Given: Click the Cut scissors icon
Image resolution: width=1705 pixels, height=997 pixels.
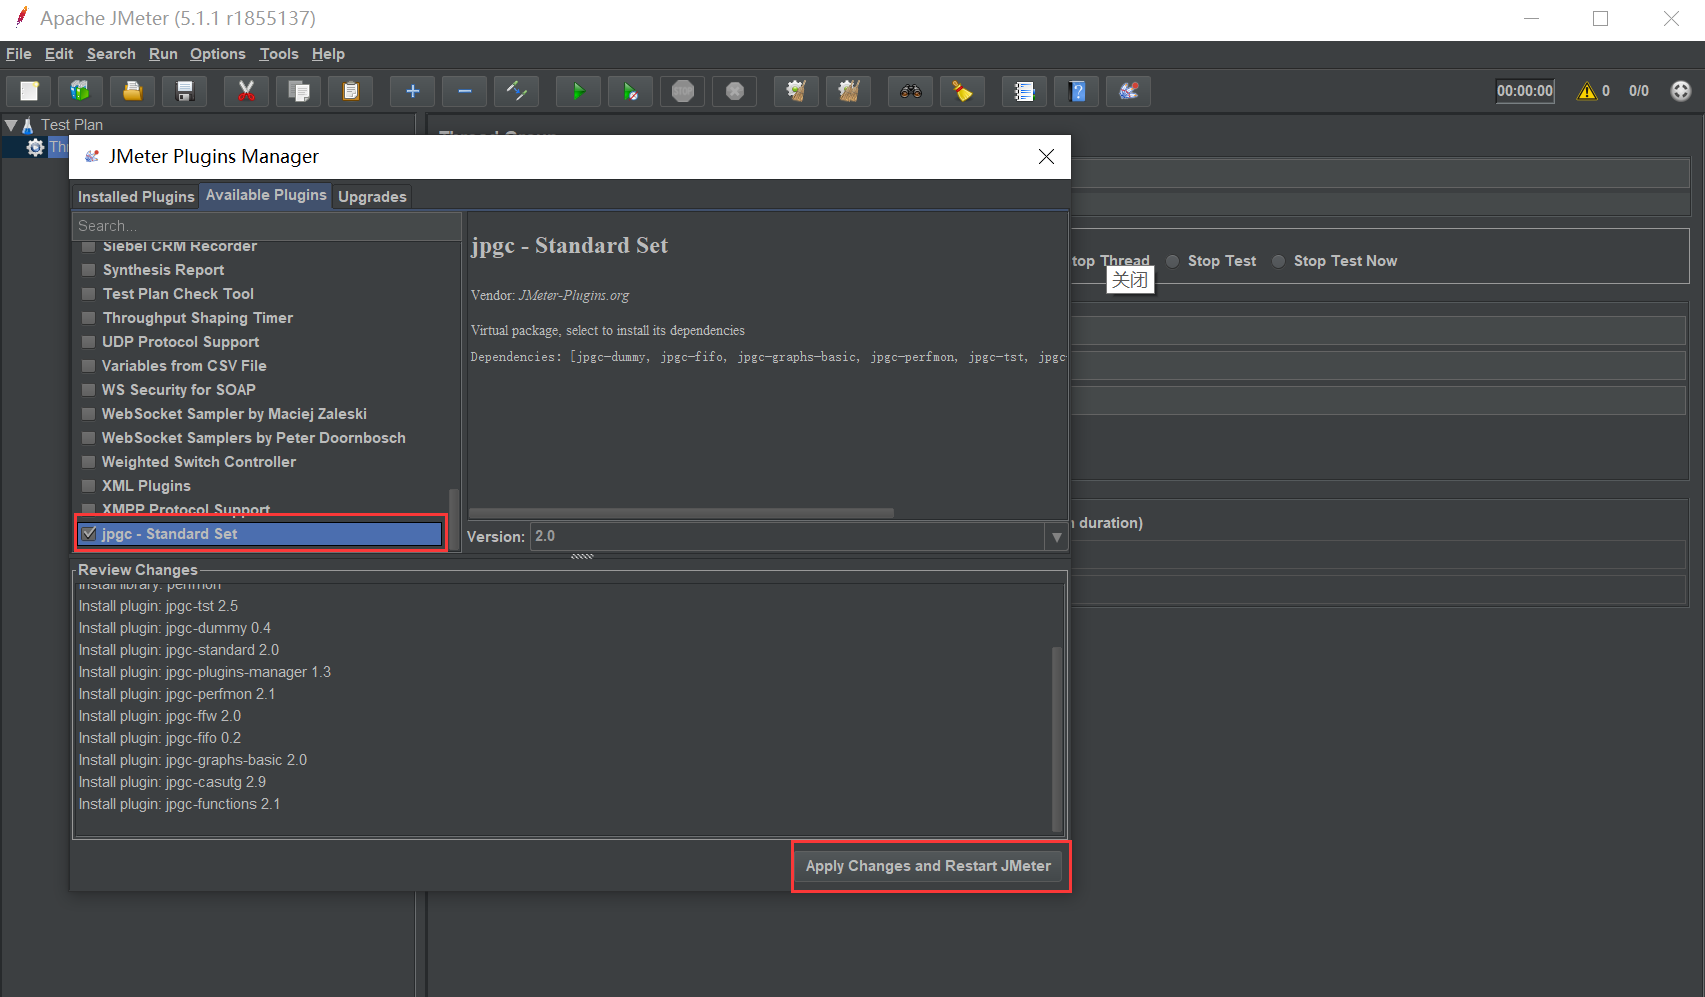Looking at the screenshot, I should [246, 91].
